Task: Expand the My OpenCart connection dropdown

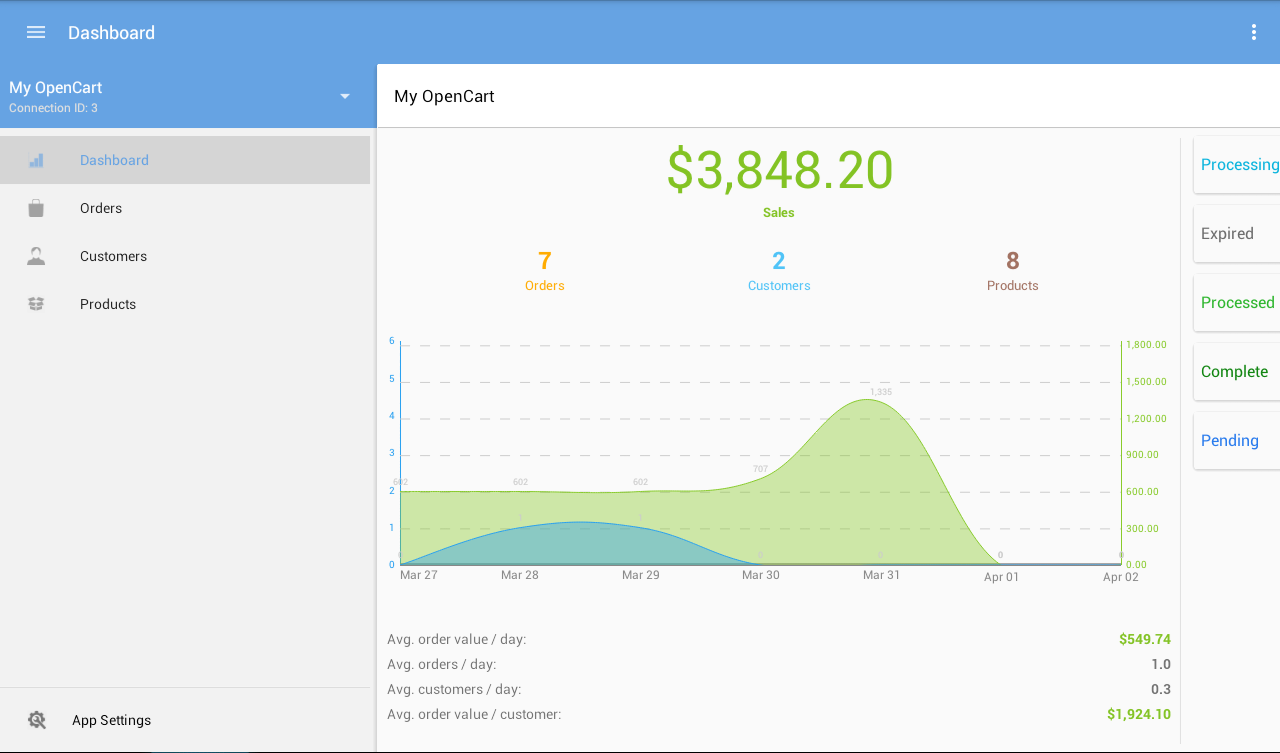Action: click(345, 96)
